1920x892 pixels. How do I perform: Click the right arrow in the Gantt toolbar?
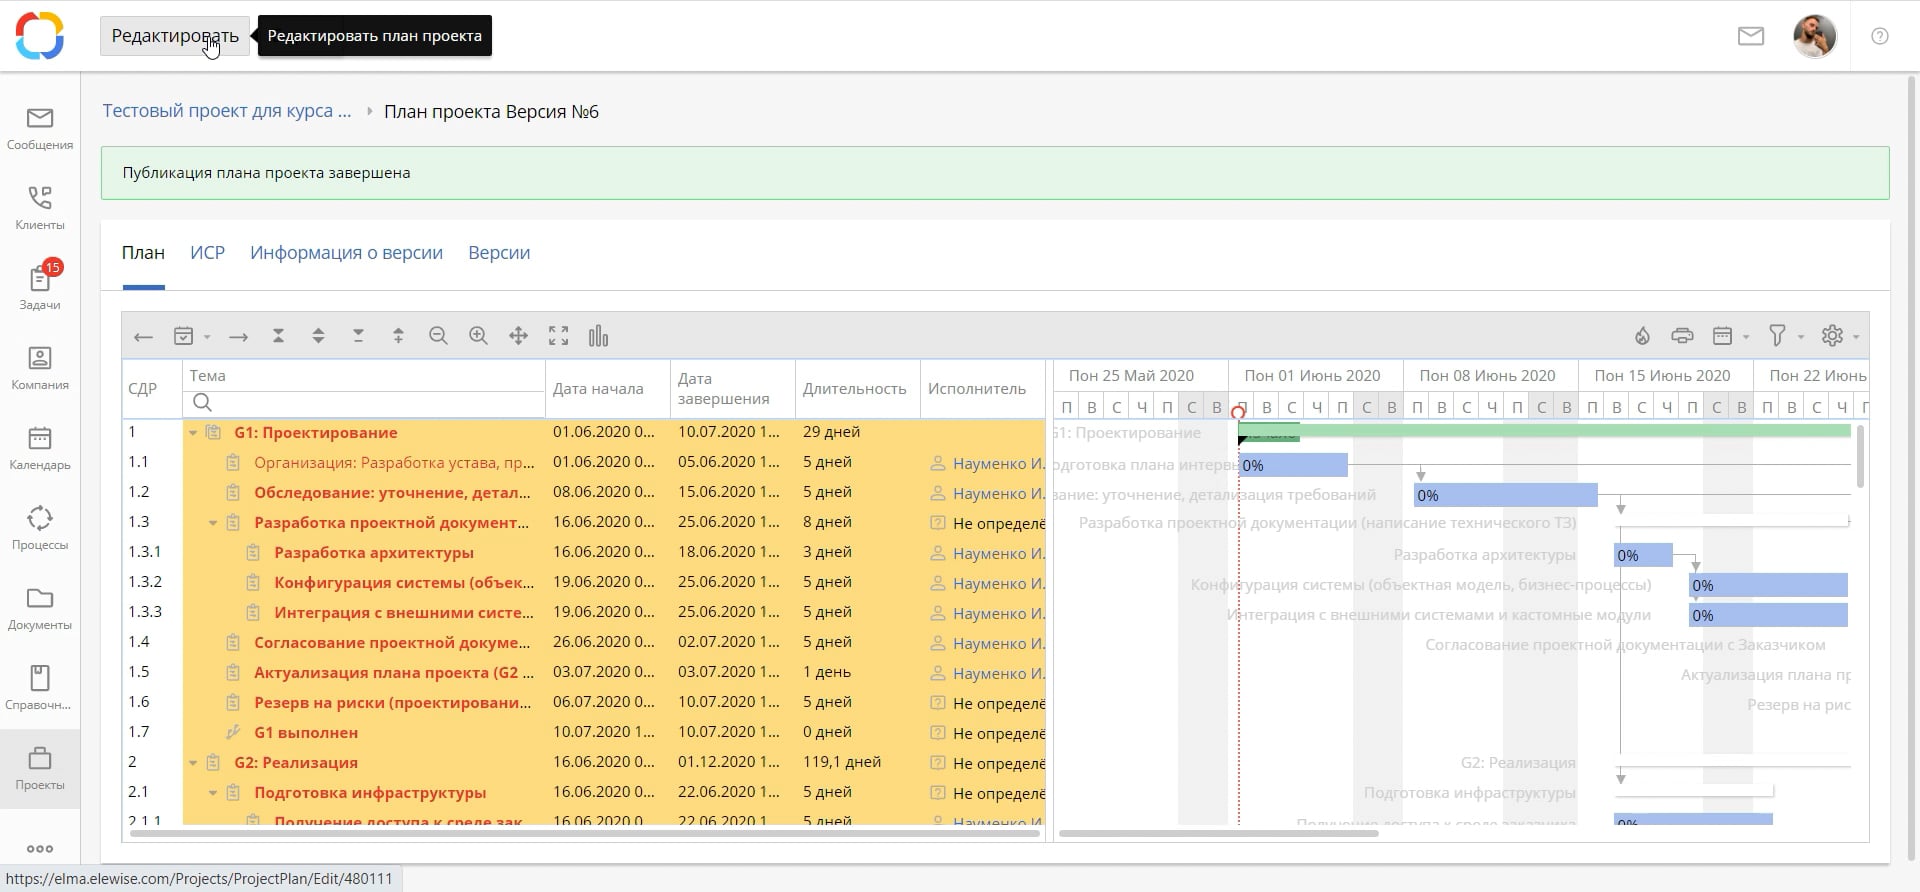(238, 337)
